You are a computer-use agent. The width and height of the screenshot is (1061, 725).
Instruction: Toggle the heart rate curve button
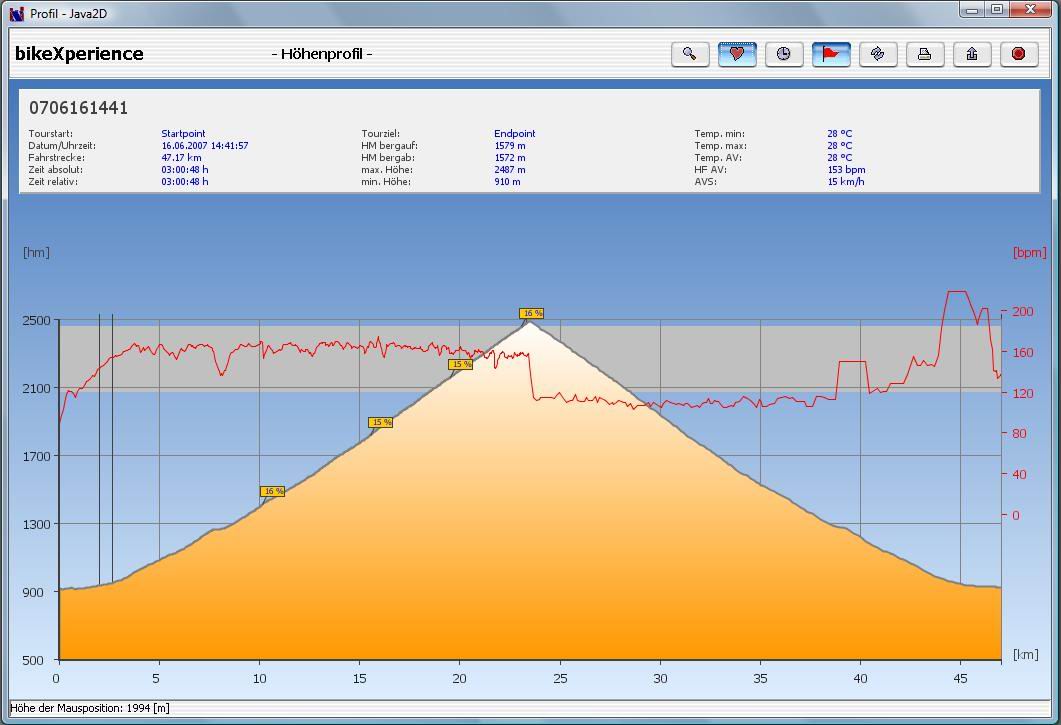736,54
